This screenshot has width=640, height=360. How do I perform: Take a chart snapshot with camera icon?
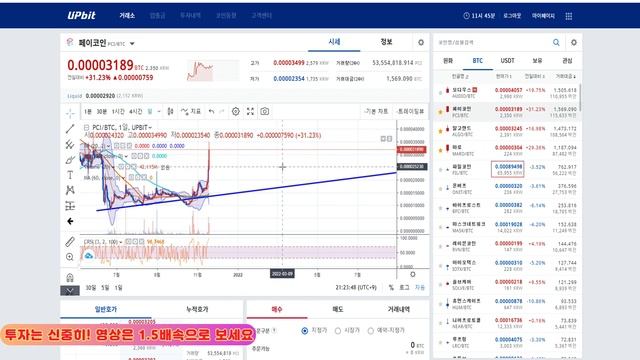pyautogui.click(x=265, y=111)
